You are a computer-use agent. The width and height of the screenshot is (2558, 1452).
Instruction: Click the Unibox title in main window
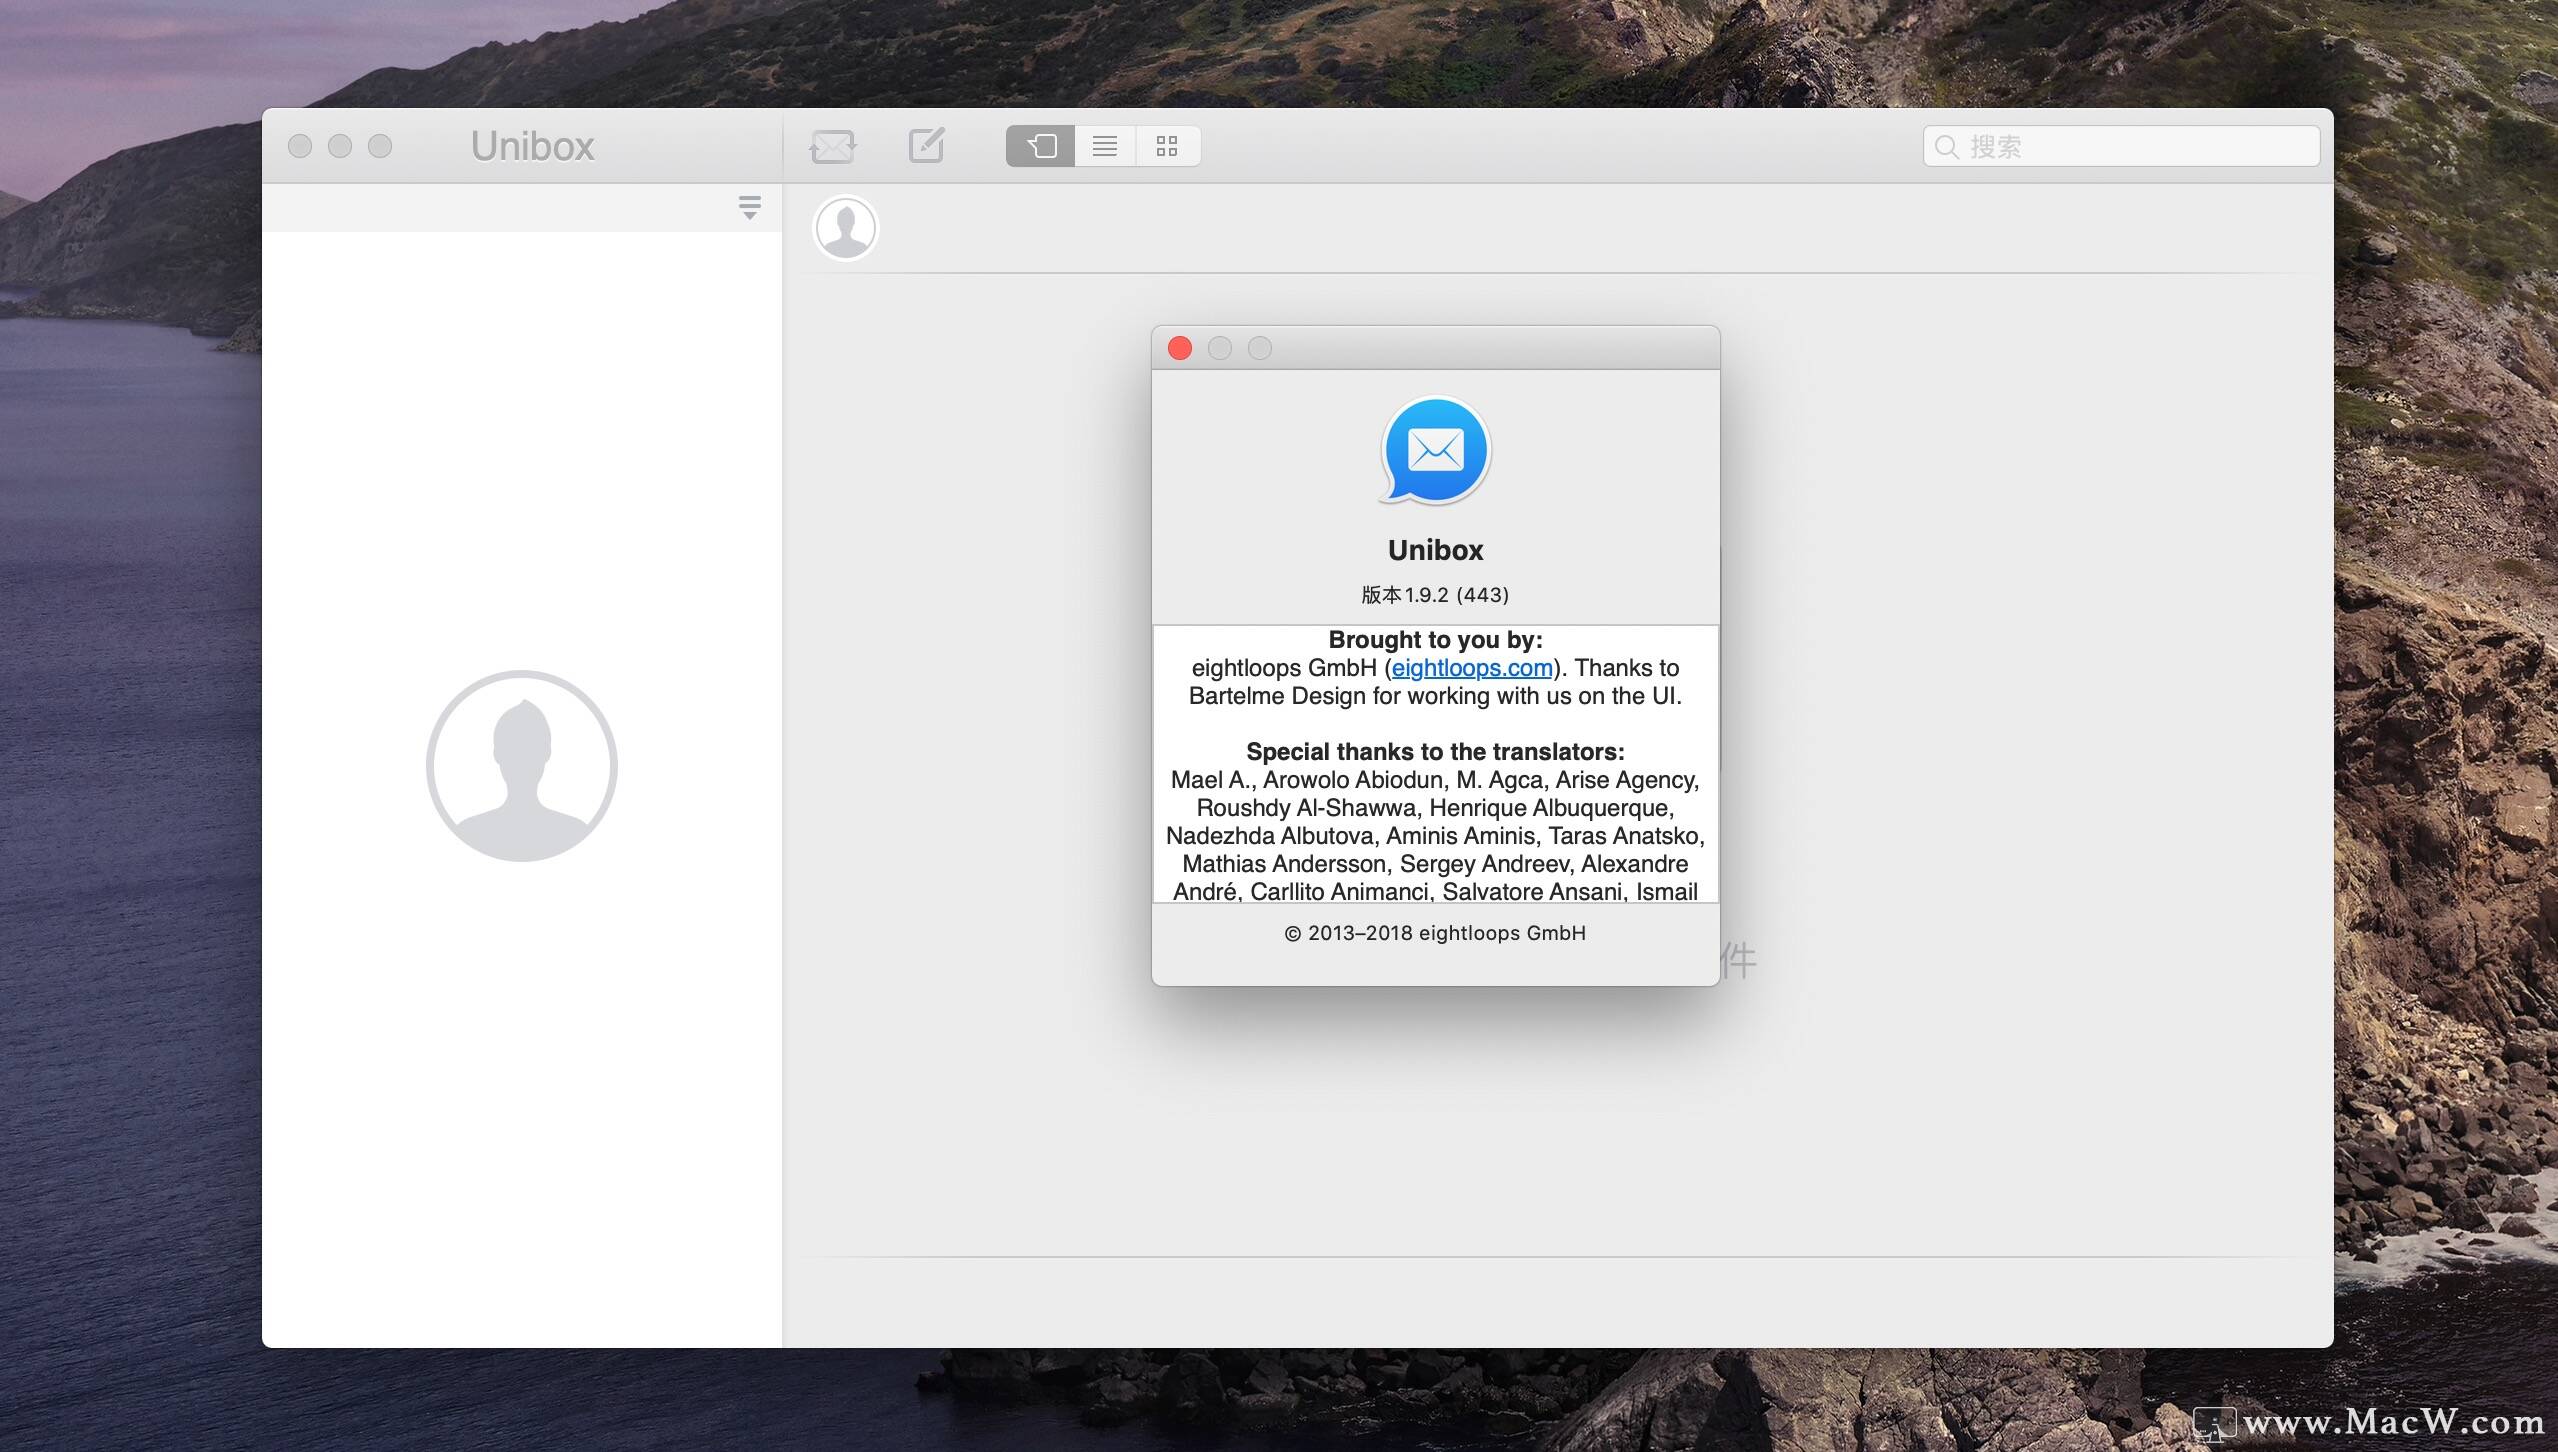[x=533, y=146]
